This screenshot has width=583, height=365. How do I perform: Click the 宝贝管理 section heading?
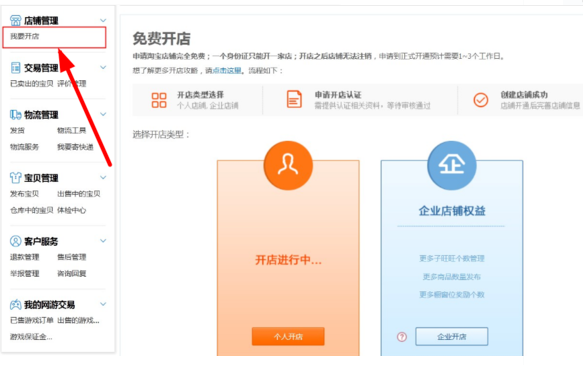41,178
